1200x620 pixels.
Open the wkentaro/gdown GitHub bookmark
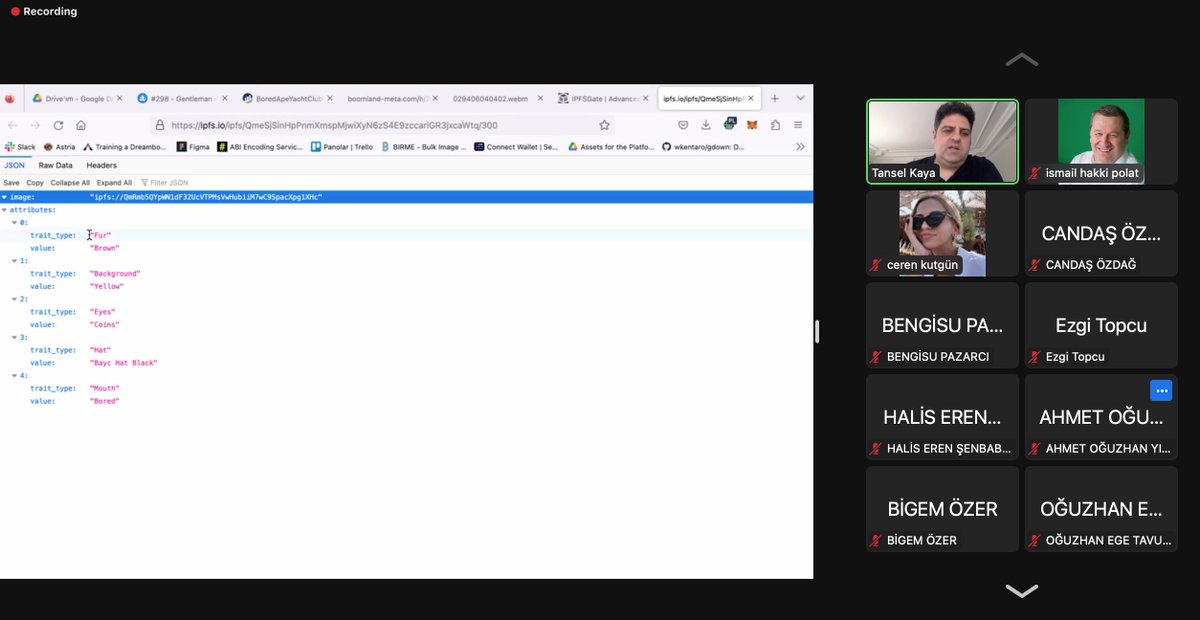click(704, 146)
